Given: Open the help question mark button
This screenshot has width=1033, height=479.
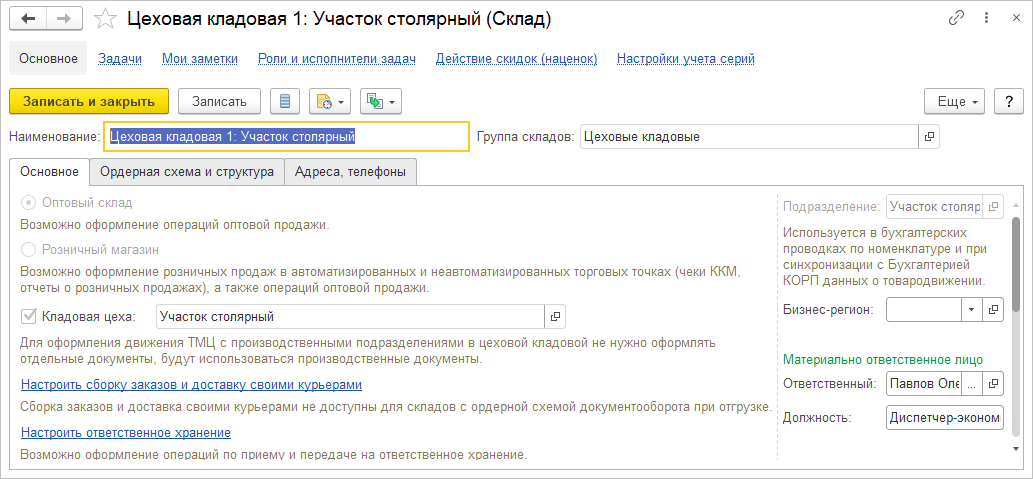Looking at the screenshot, I should click(1009, 101).
